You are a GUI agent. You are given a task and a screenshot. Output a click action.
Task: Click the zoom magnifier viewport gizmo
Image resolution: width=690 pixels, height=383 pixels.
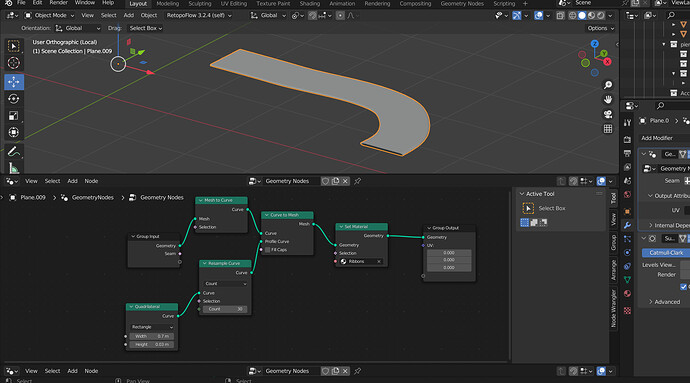coord(608,85)
